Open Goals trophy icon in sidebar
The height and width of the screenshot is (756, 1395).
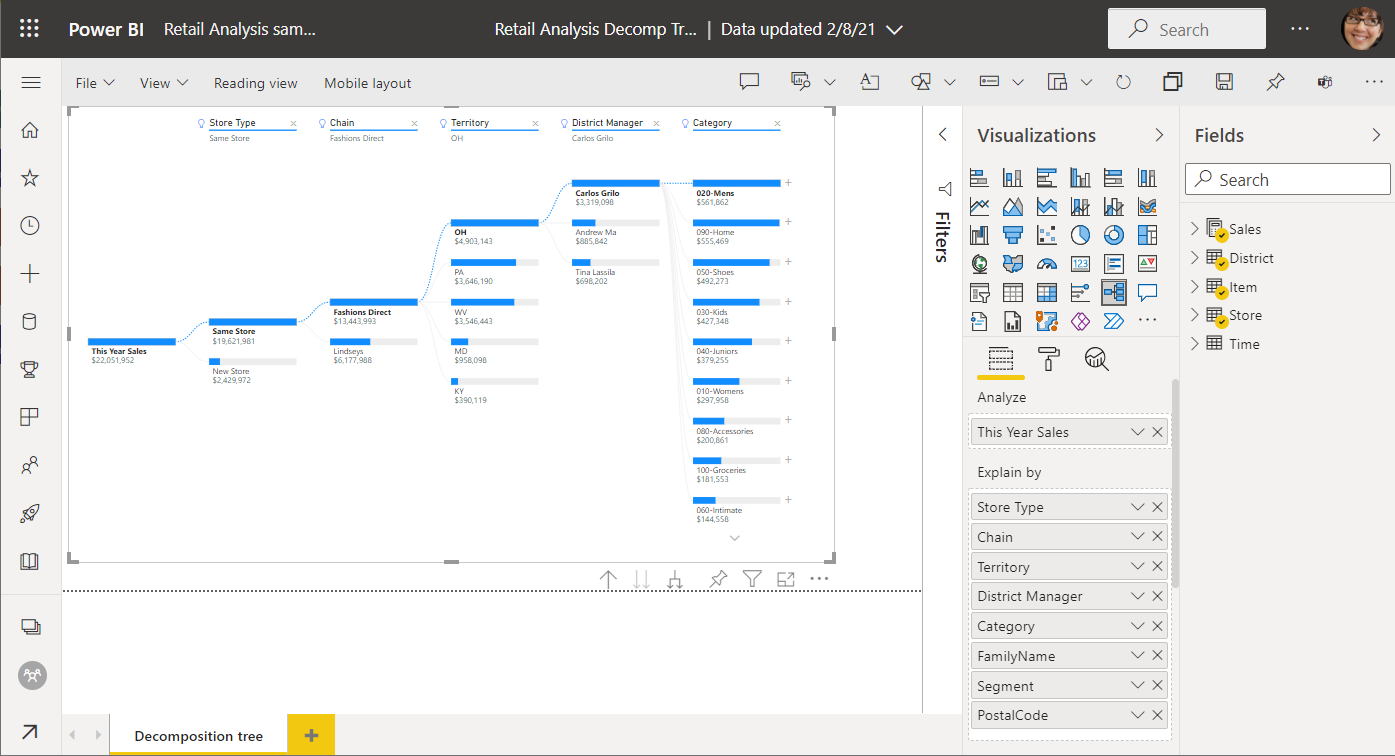[30, 370]
